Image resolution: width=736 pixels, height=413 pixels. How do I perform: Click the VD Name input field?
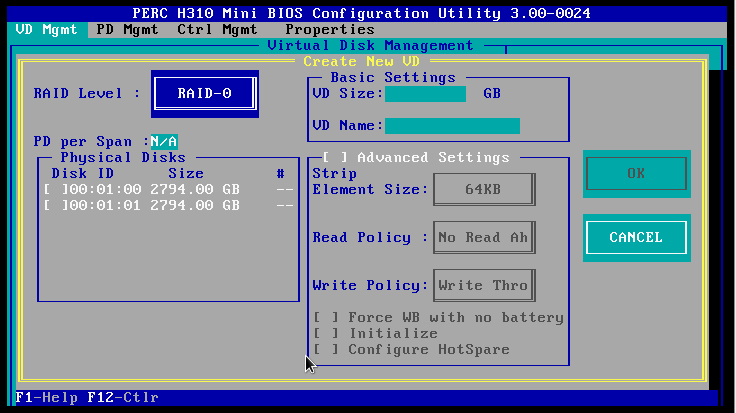pos(452,125)
